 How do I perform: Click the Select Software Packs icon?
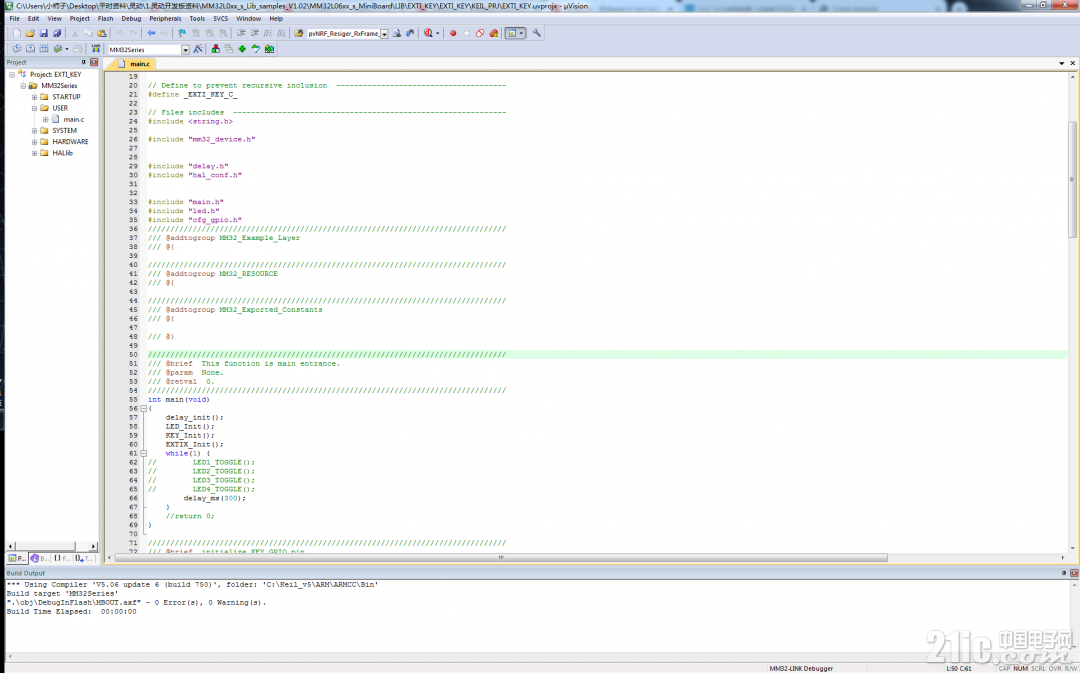(256, 49)
